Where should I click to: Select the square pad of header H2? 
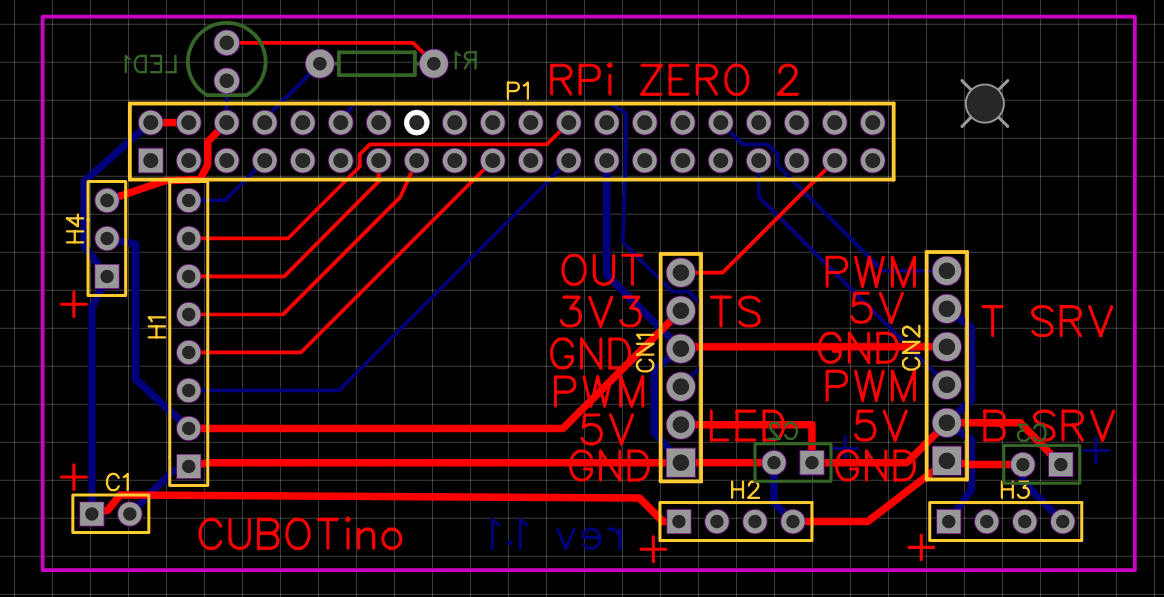[x=679, y=521]
